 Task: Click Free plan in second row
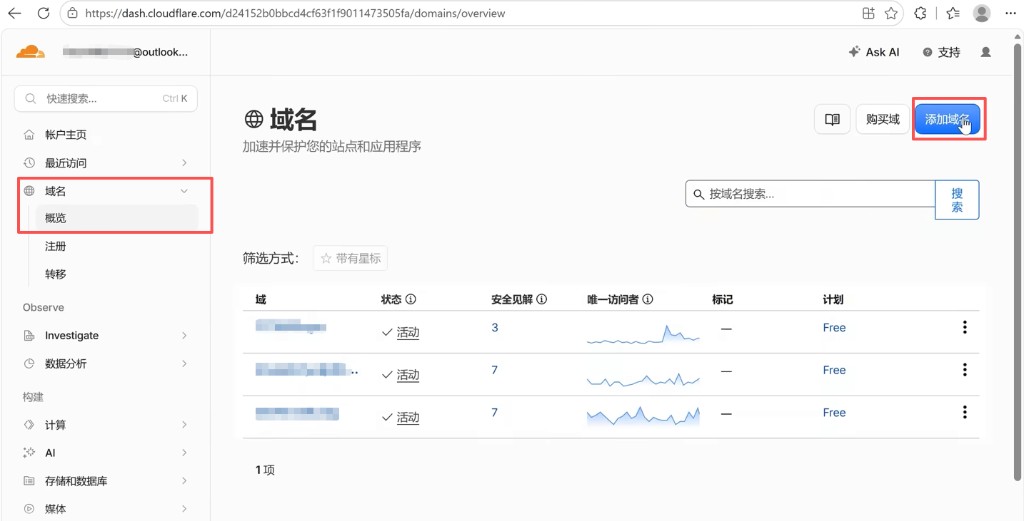click(x=834, y=370)
